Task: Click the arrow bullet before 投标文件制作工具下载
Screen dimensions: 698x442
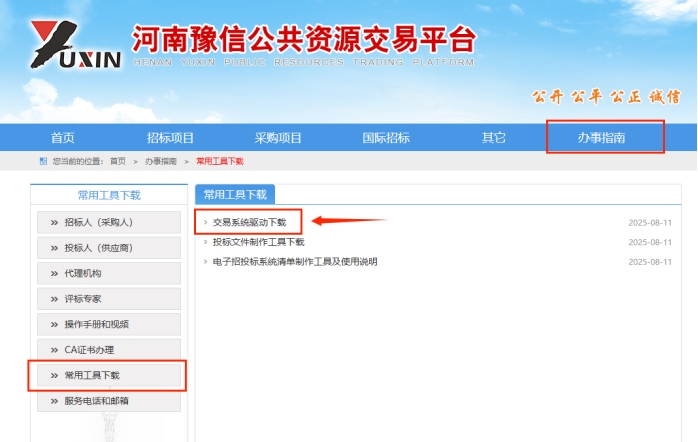Action: point(205,242)
